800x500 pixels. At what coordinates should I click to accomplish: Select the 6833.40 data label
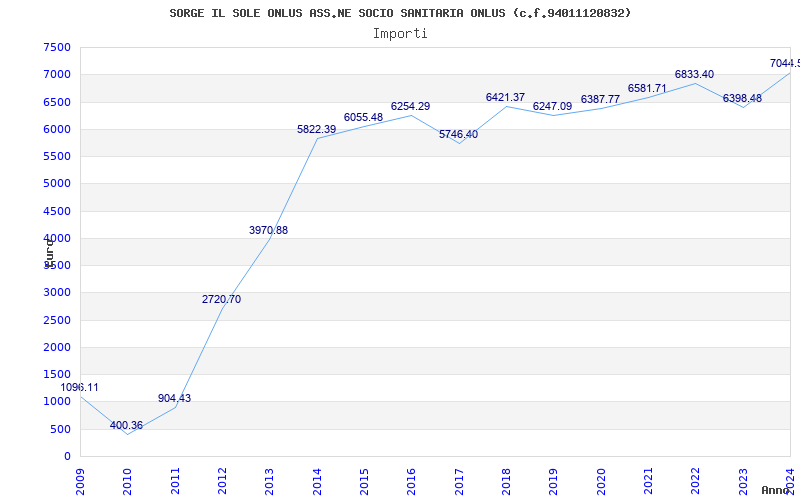click(x=694, y=74)
